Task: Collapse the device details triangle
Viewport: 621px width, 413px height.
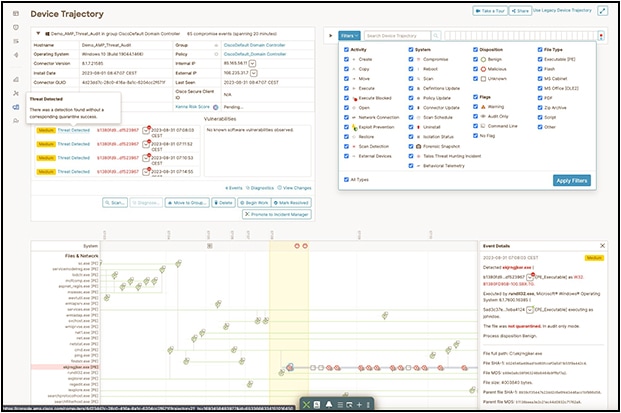Action: [38, 34]
